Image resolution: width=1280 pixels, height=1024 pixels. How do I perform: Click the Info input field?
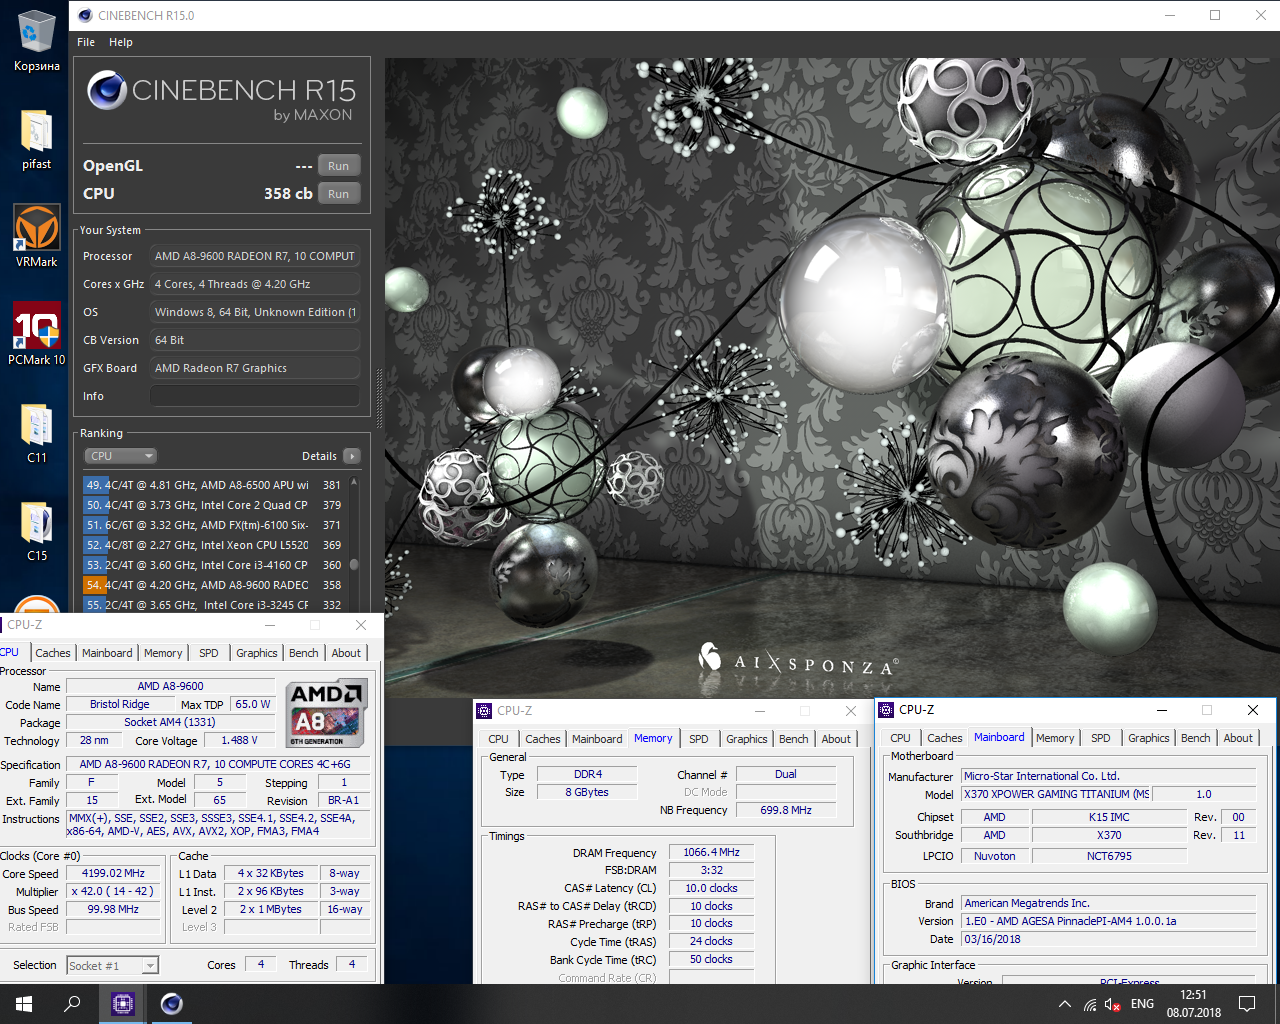pos(254,396)
